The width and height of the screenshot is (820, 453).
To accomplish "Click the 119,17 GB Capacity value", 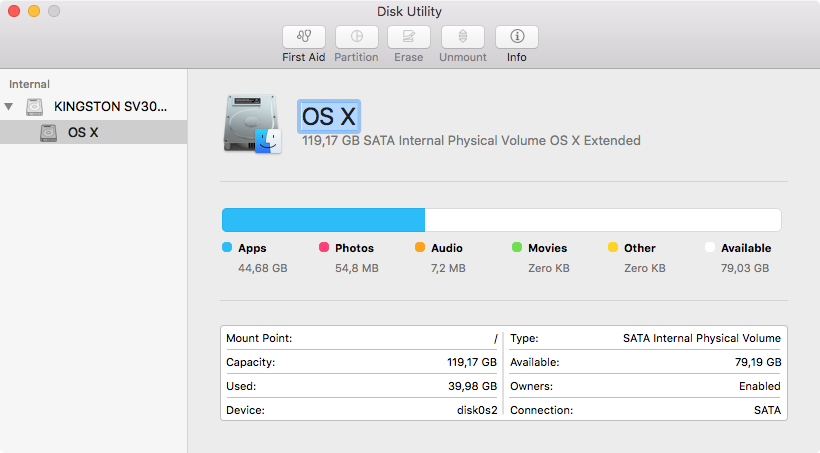I will pyautogui.click(x=472, y=363).
